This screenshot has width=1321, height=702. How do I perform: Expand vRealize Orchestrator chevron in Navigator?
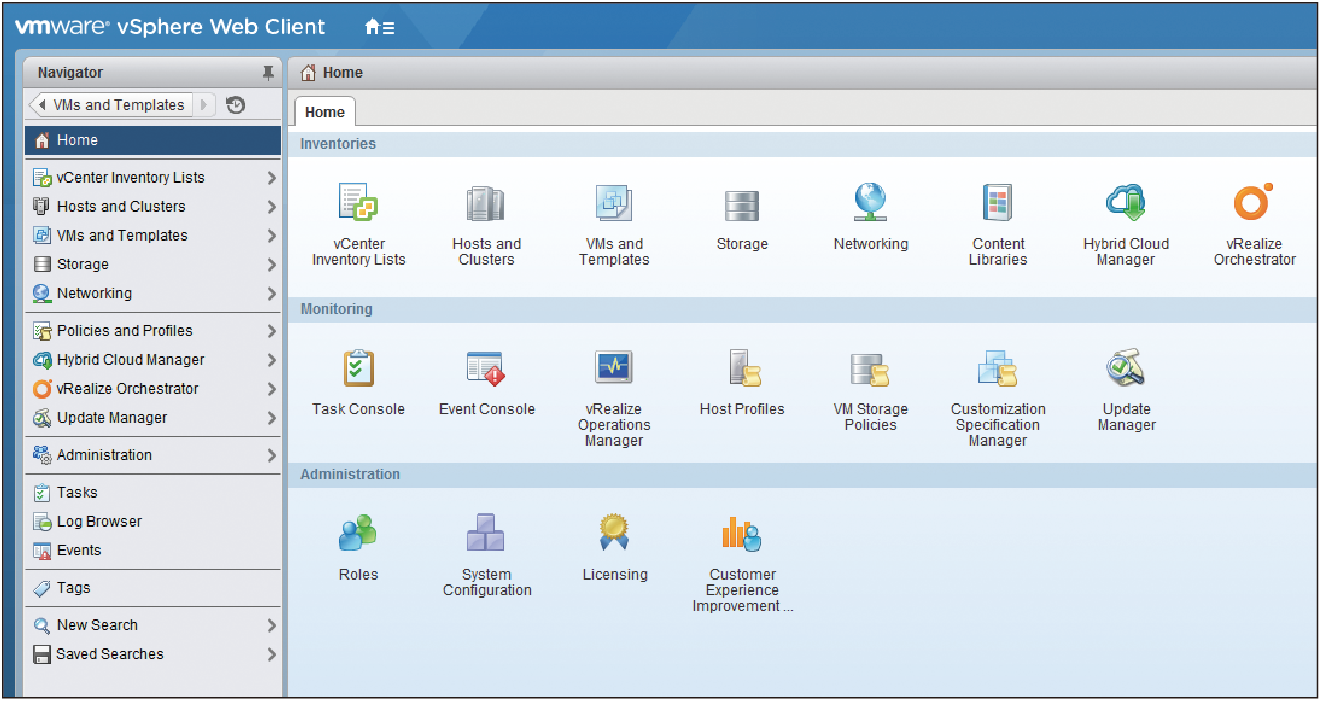pyautogui.click(x=271, y=390)
